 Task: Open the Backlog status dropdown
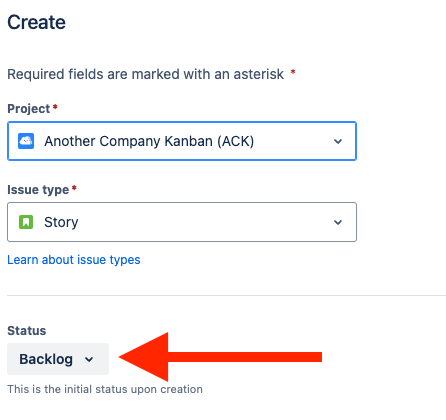tap(58, 359)
